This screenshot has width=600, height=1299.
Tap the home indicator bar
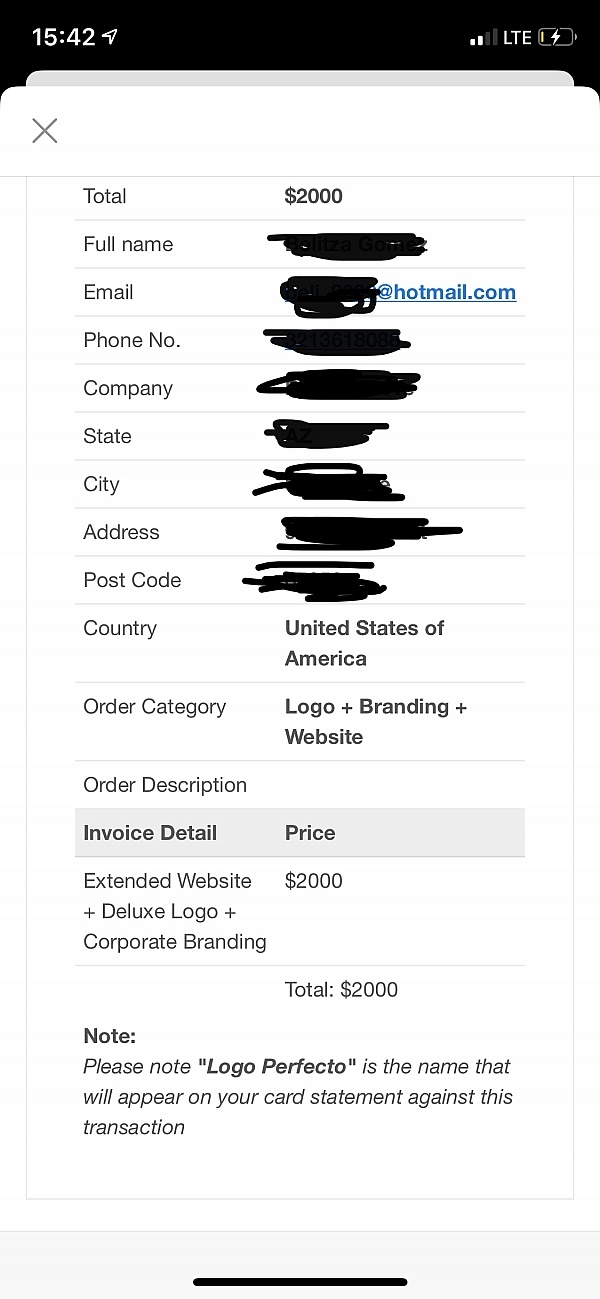pos(300,1282)
